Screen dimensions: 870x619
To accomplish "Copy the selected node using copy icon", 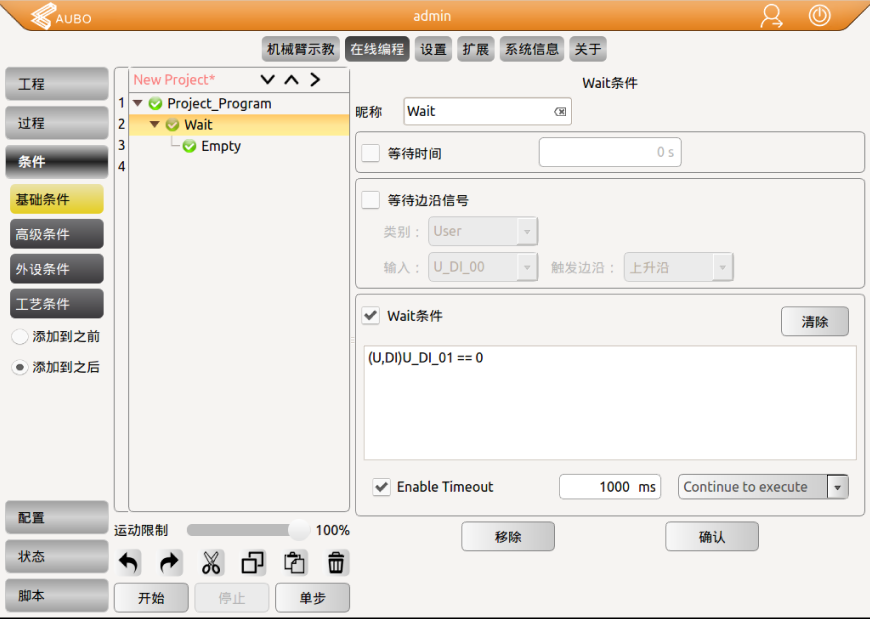I will tap(254, 563).
